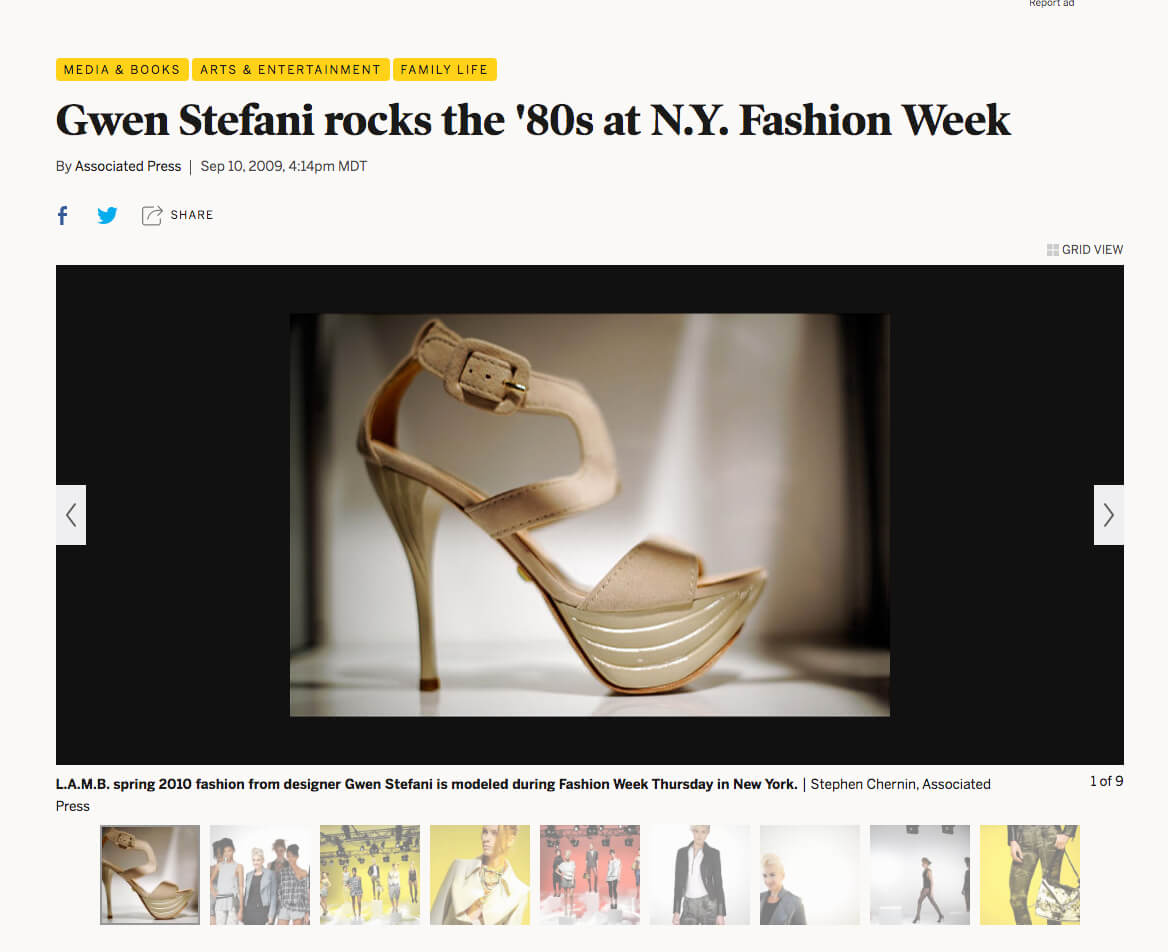
Task: Share article on Facebook icon
Action: [x=62, y=215]
